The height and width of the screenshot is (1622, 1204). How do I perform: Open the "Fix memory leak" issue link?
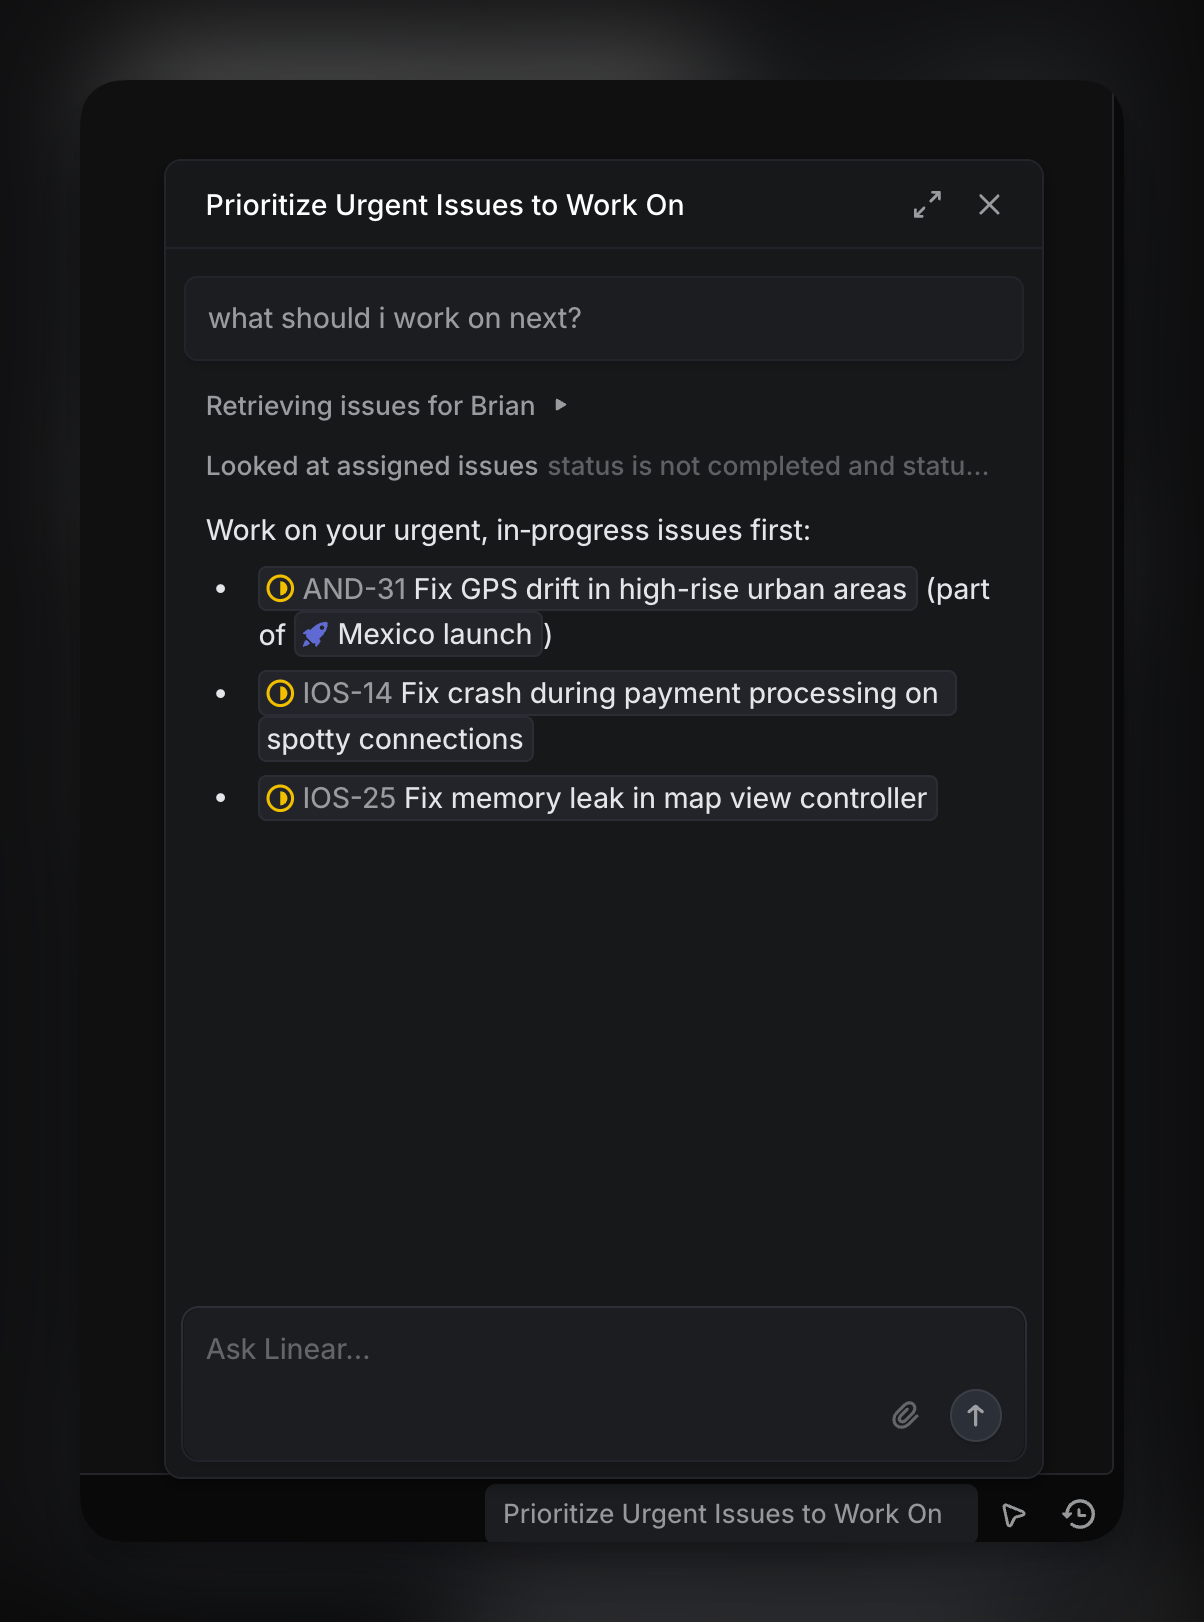click(665, 798)
